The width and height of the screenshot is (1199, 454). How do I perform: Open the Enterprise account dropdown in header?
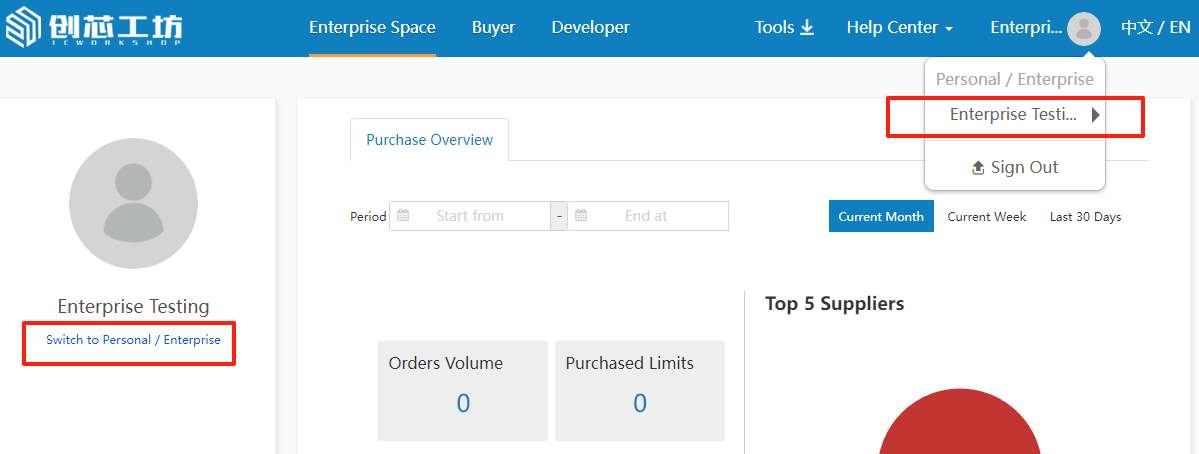[x=1026, y=28]
